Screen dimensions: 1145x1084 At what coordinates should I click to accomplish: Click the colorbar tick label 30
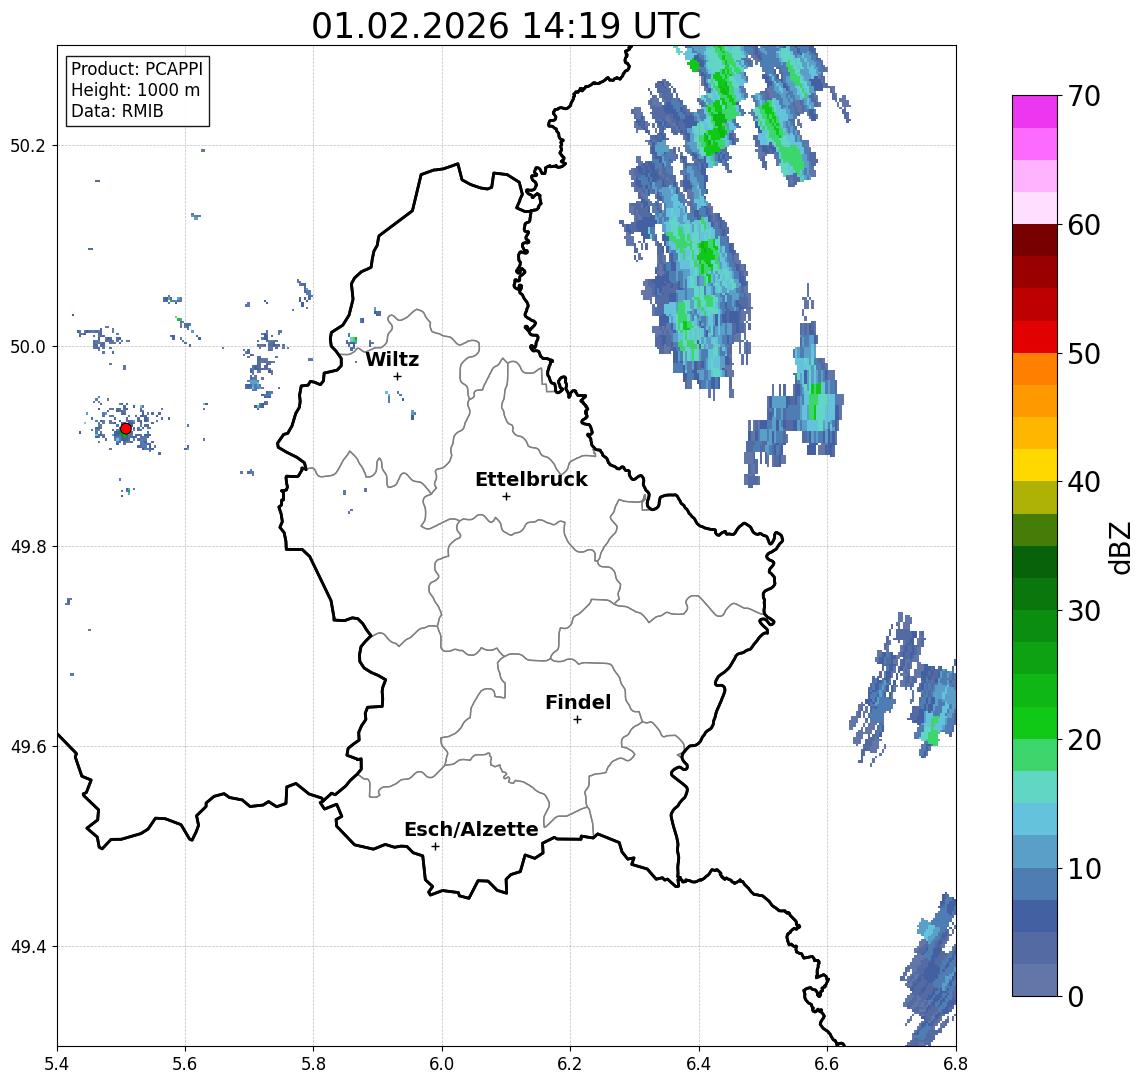tap(1084, 611)
